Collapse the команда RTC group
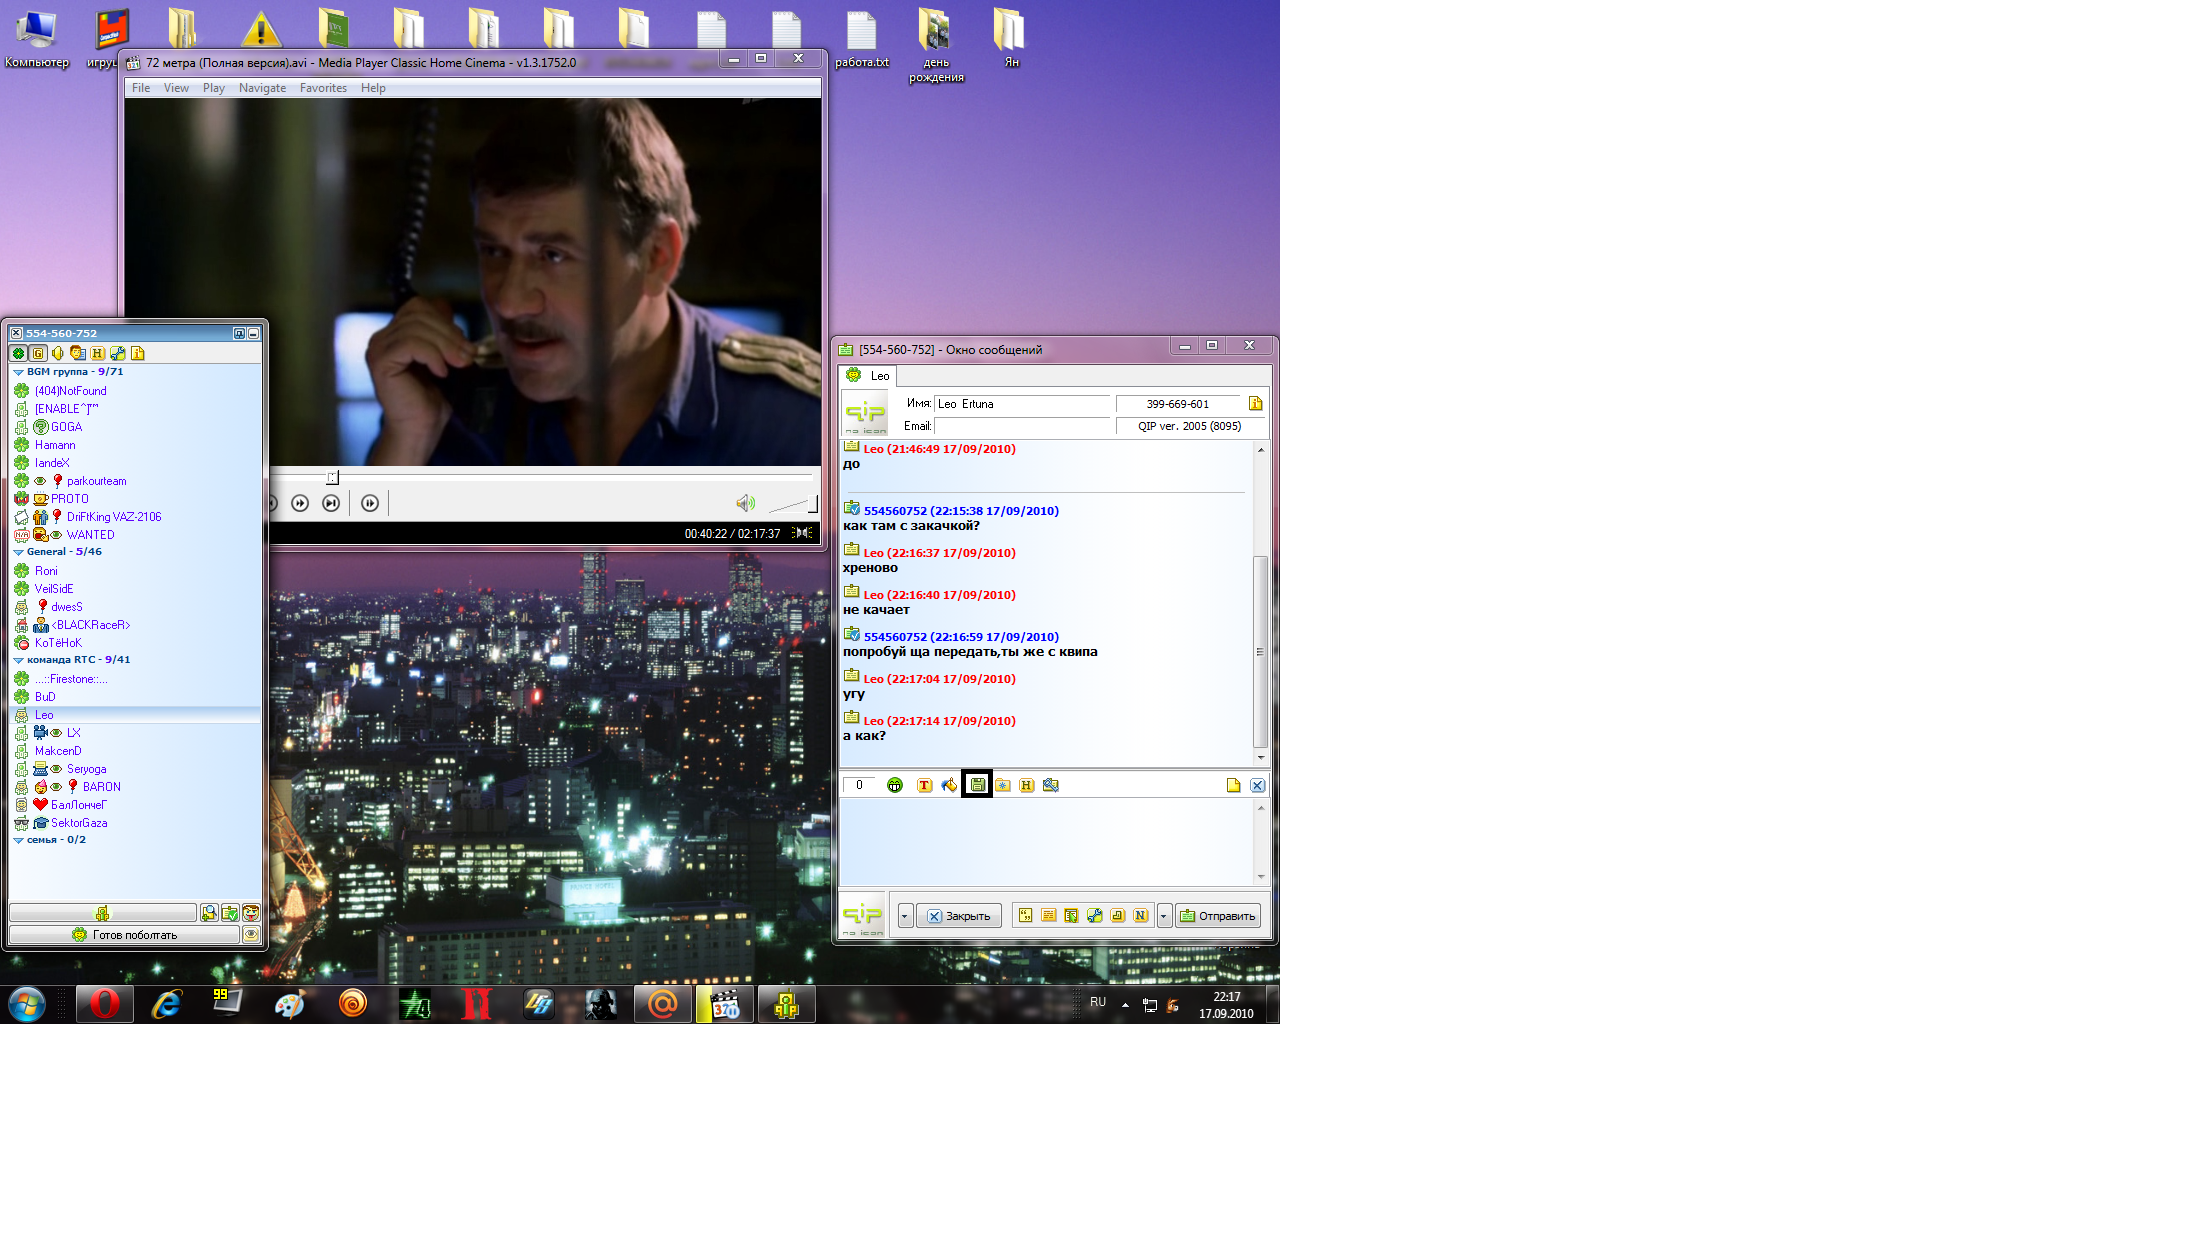Screen dimensions: 2190x1234 (x=18, y=660)
